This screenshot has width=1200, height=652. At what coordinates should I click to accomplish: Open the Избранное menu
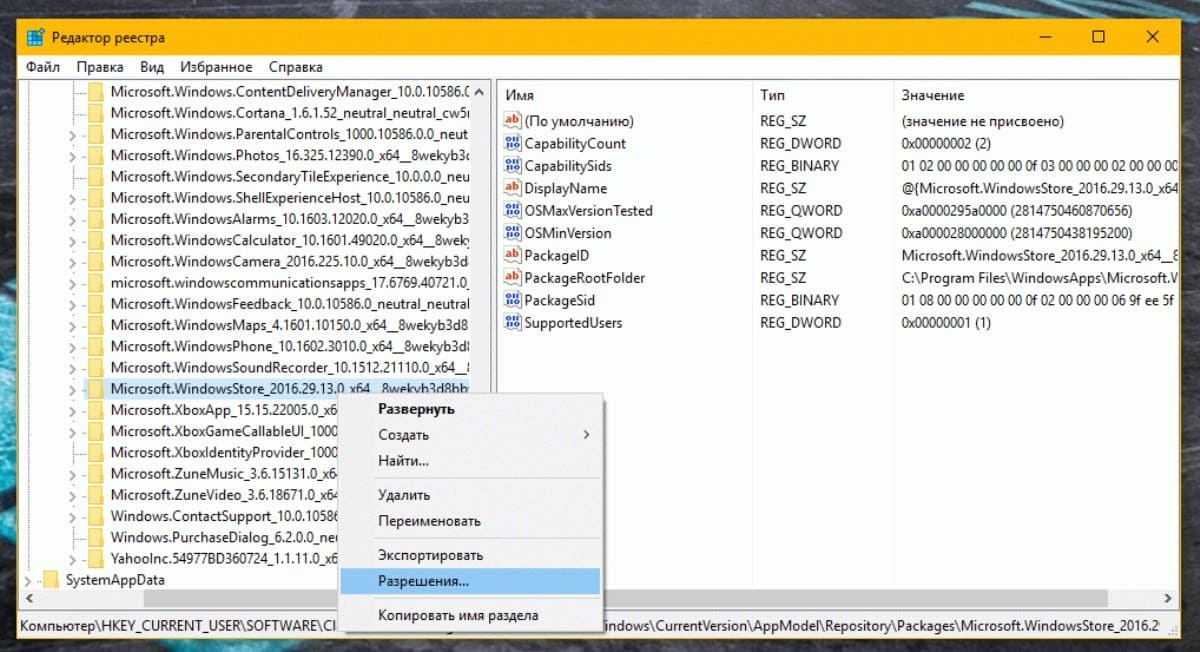pos(216,67)
